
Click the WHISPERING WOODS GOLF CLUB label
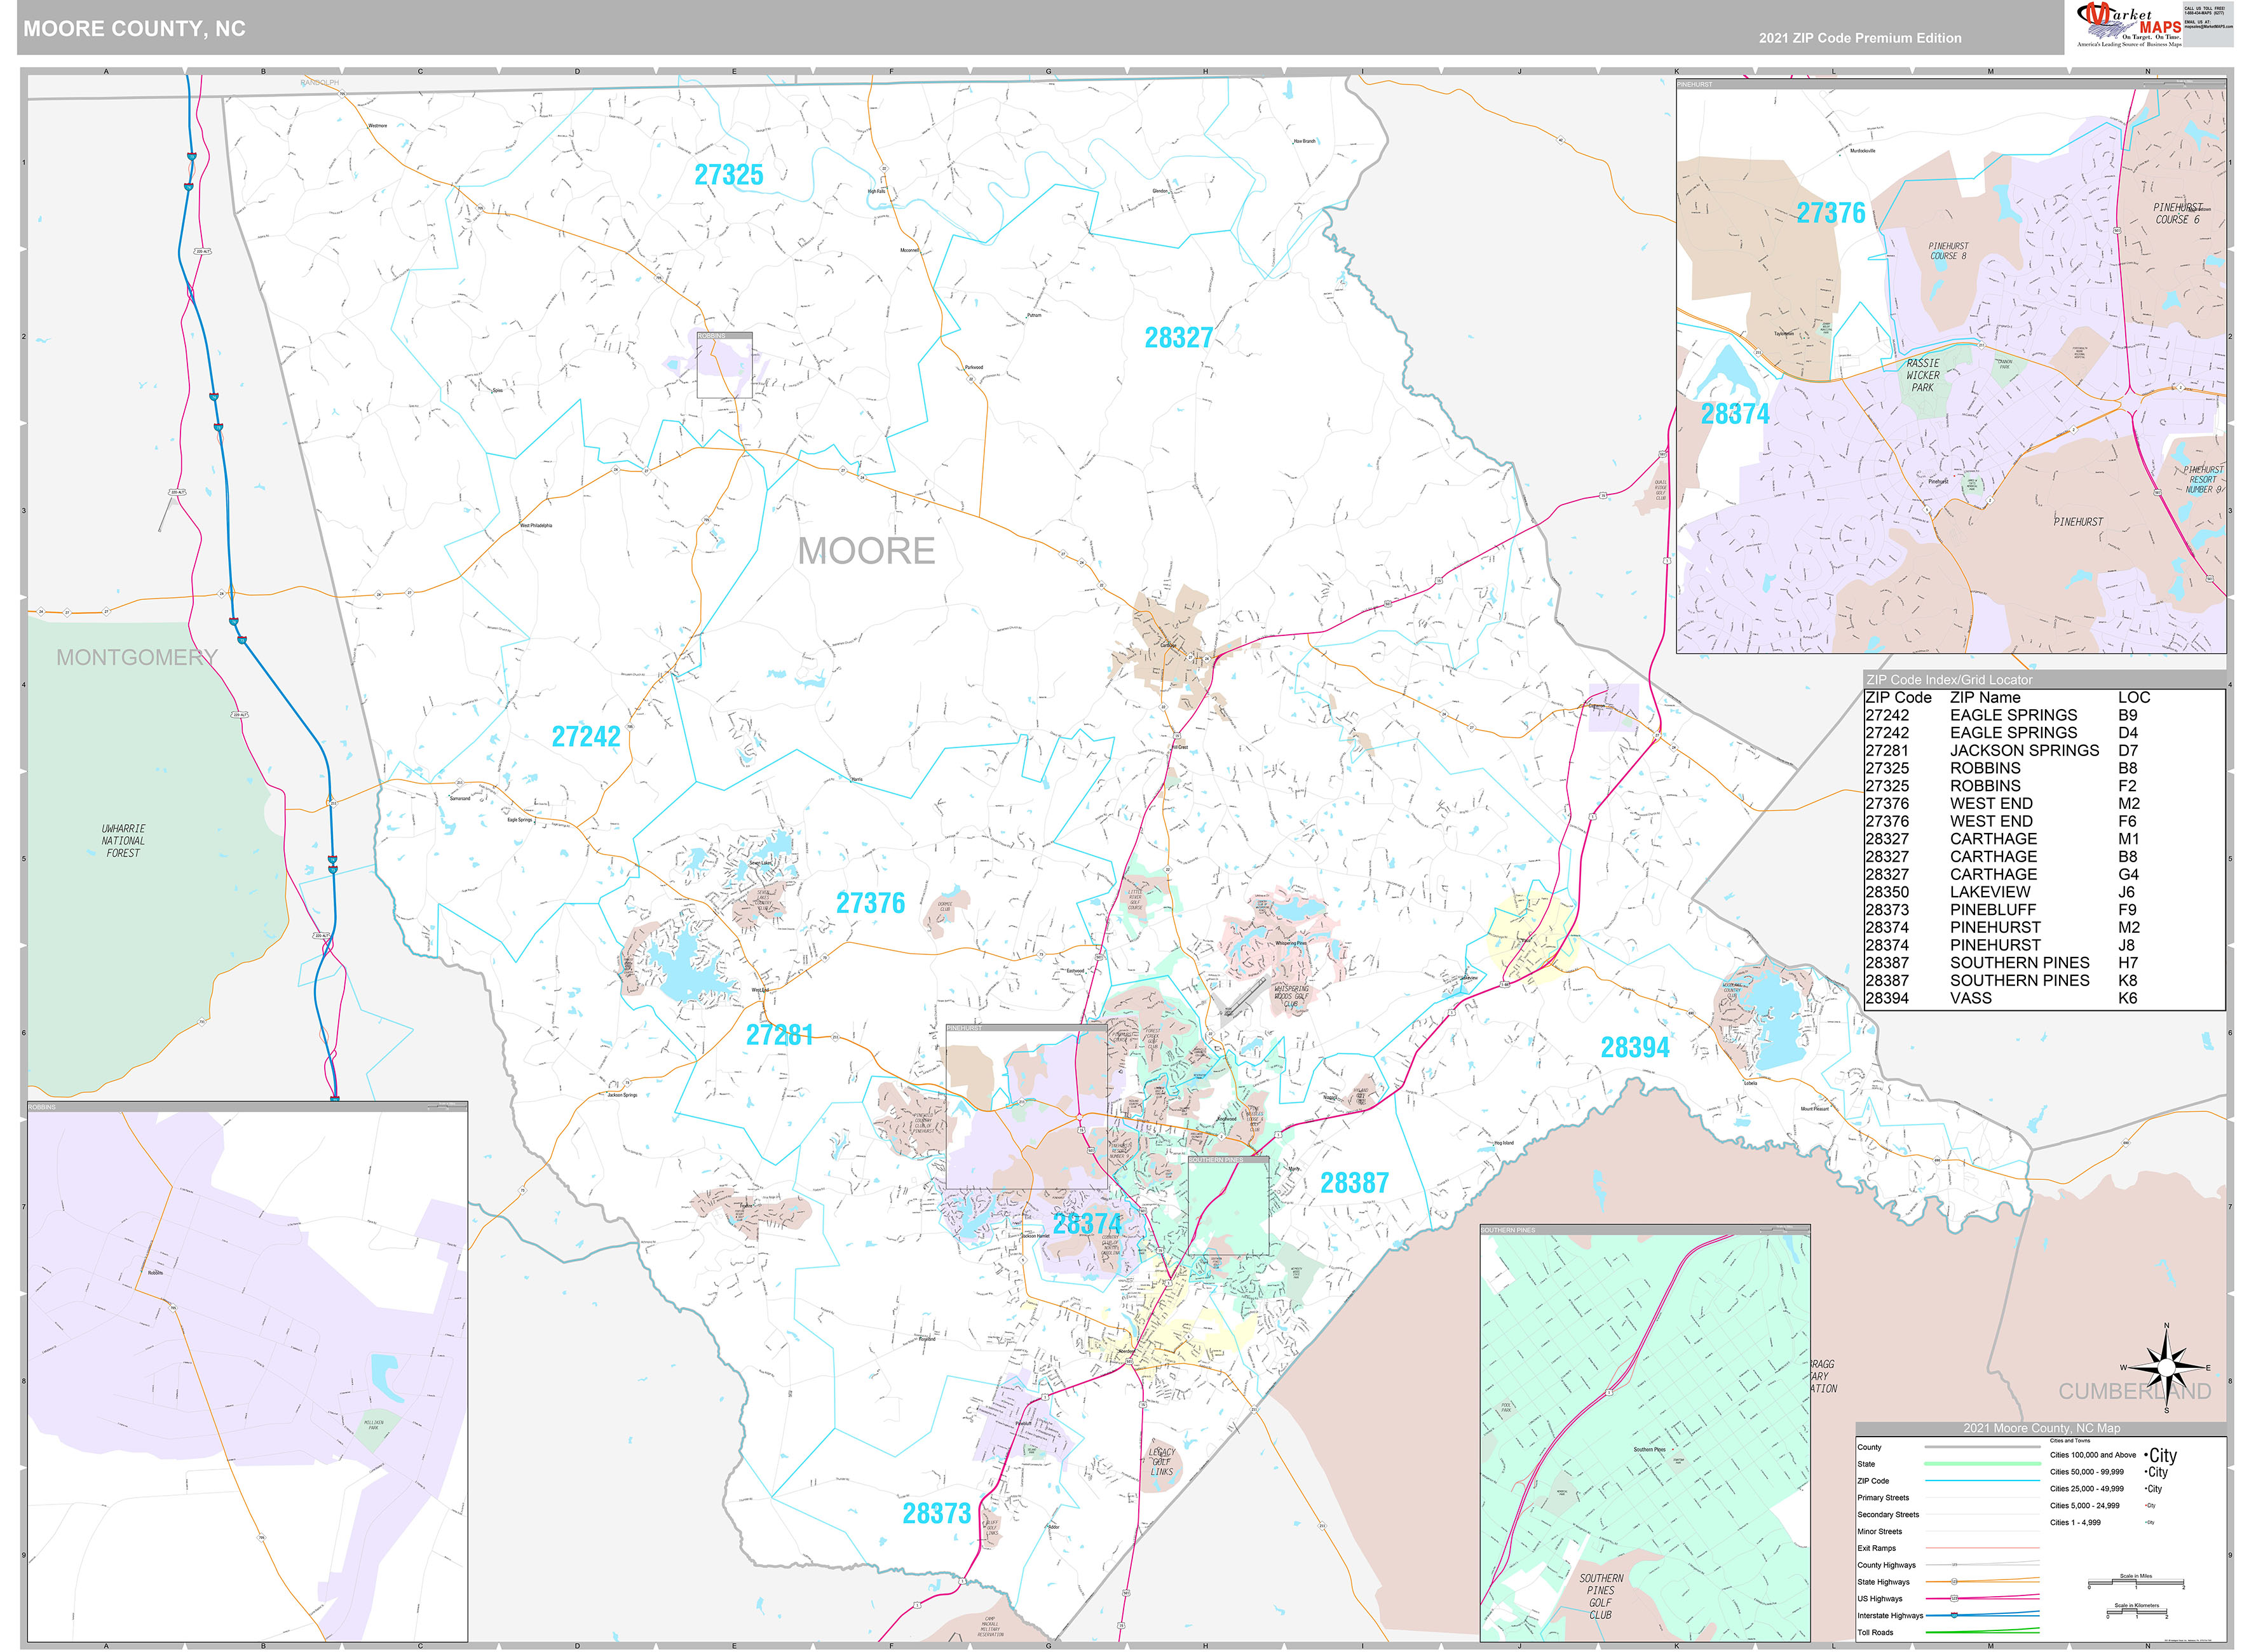tap(1291, 996)
